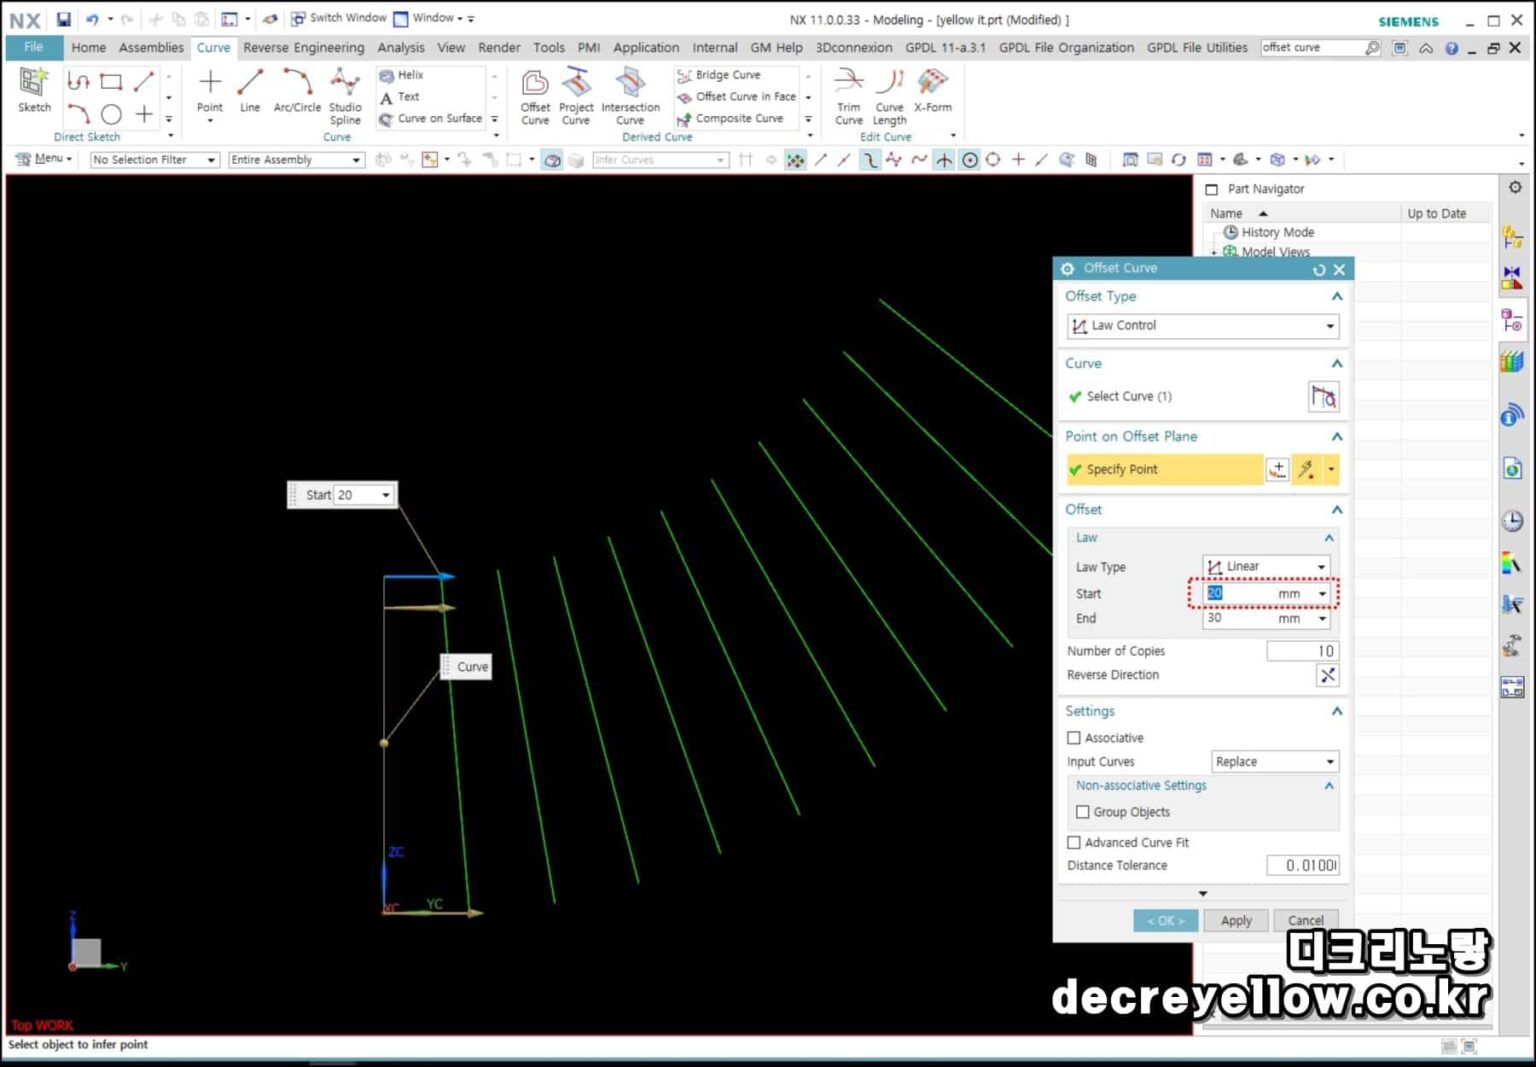The image size is (1536, 1067).
Task: Cancel the Offset Curve dialog
Action: click(x=1306, y=921)
